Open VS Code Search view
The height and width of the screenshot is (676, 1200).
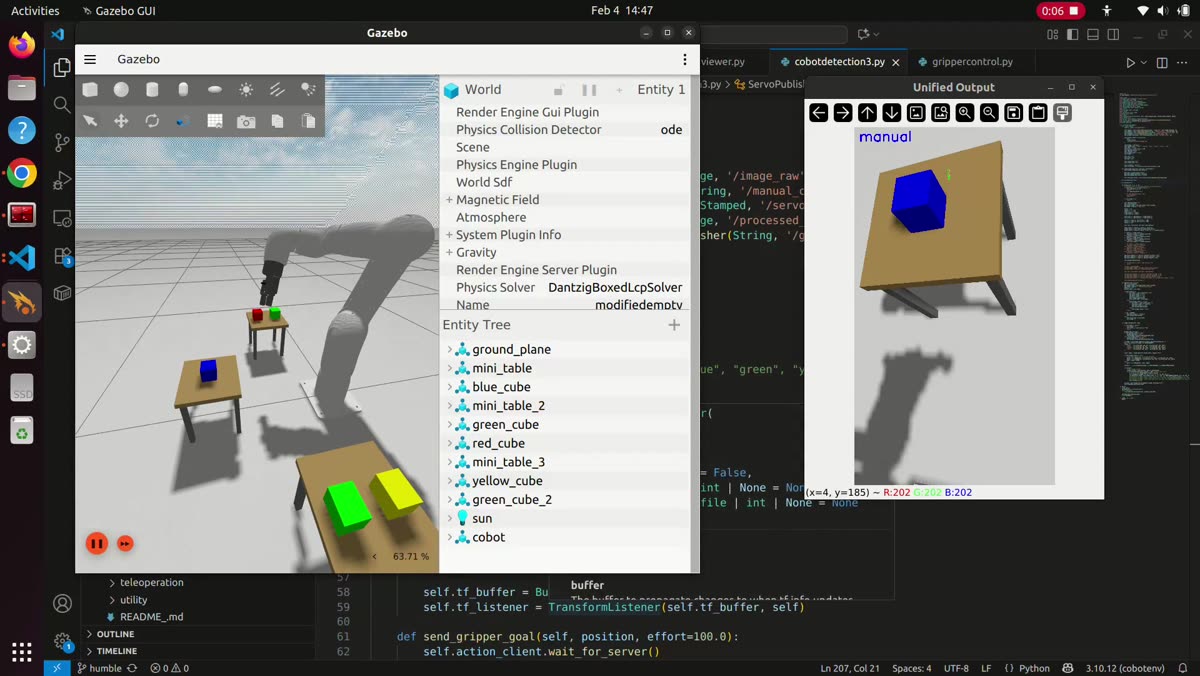(x=62, y=105)
